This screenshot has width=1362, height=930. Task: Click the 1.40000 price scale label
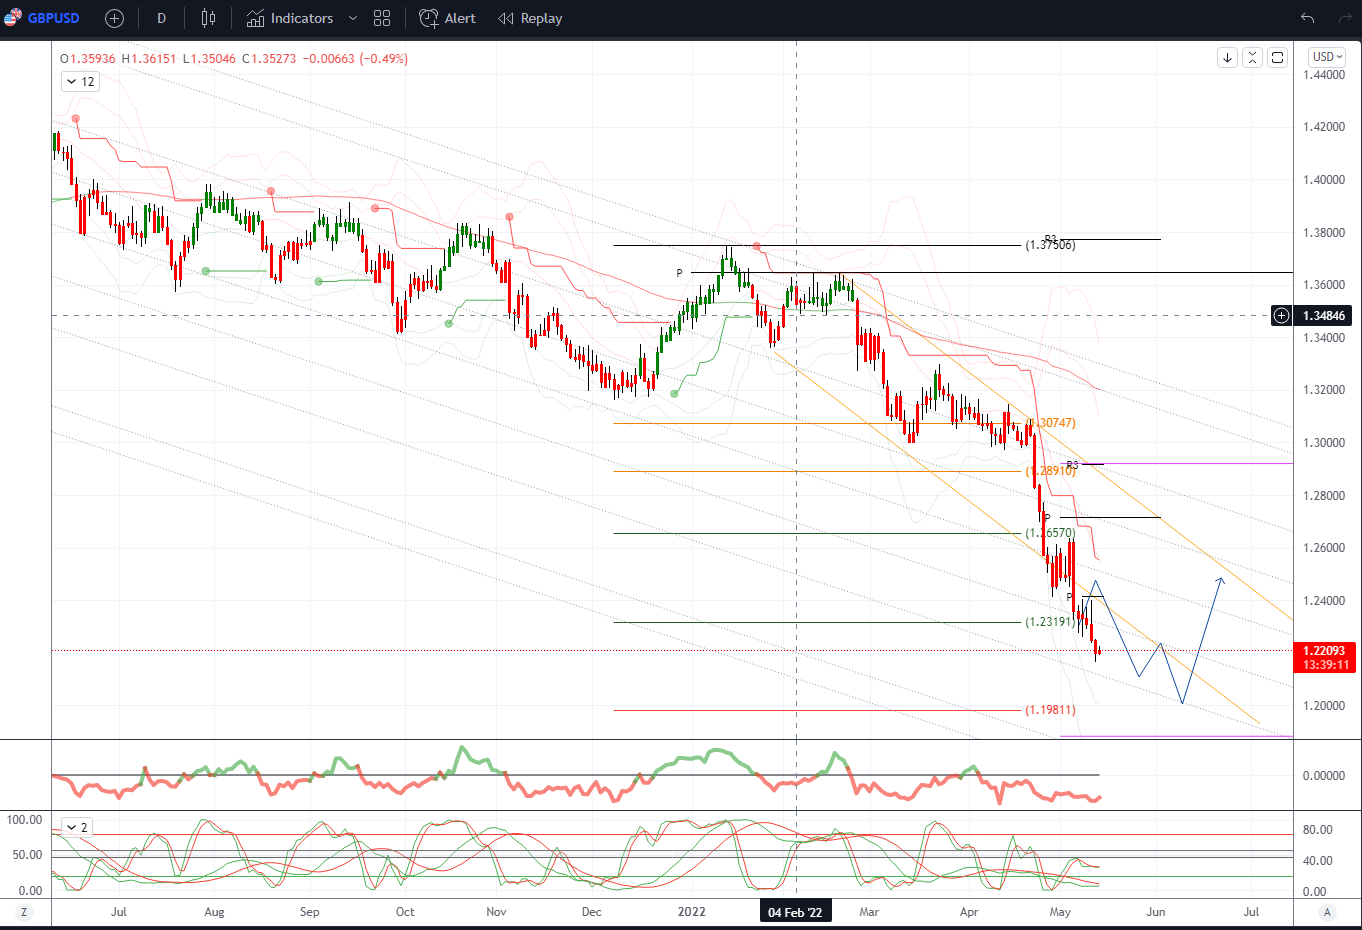[1324, 180]
